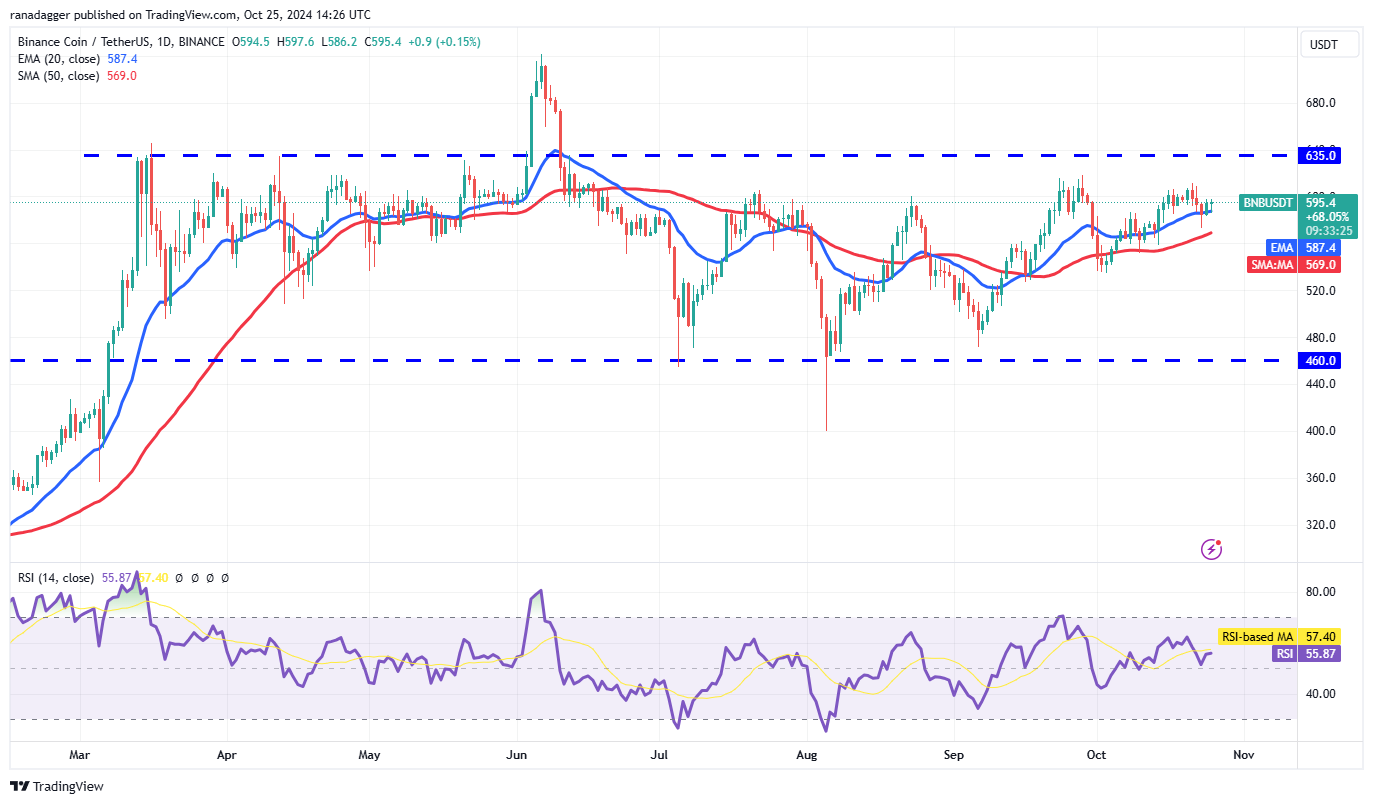Click the Jun label on the time axis
Image resolution: width=1373 pixels, height=804 pixels.
tap(517, 755)
